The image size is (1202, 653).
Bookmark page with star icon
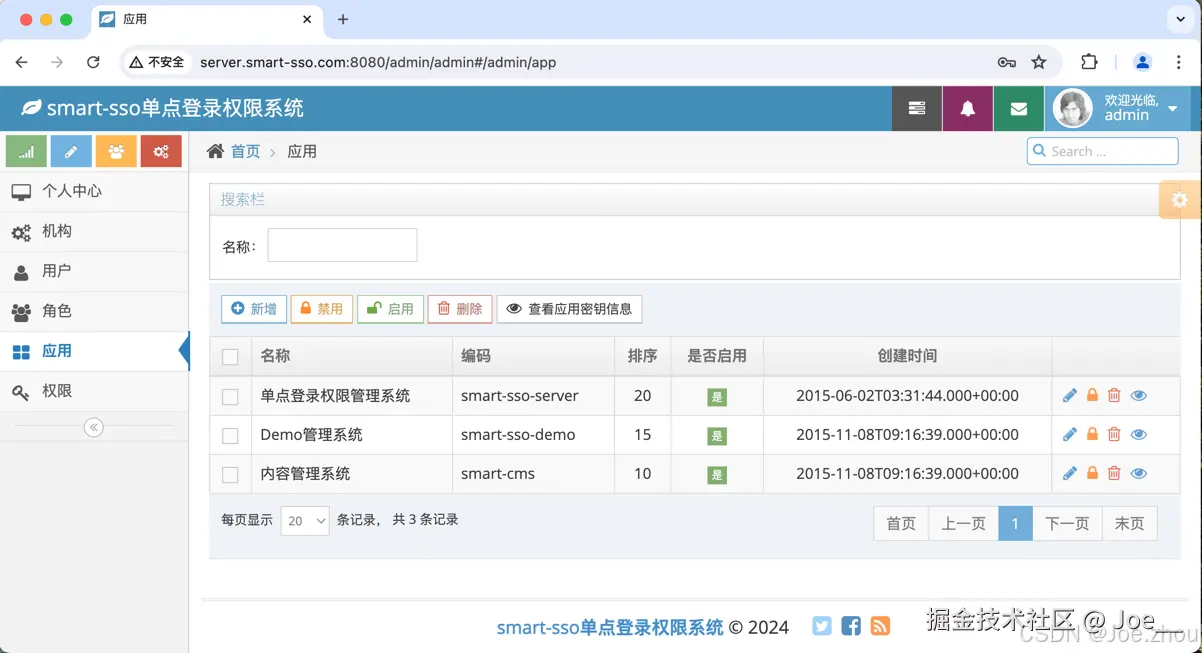[1039, 62]
